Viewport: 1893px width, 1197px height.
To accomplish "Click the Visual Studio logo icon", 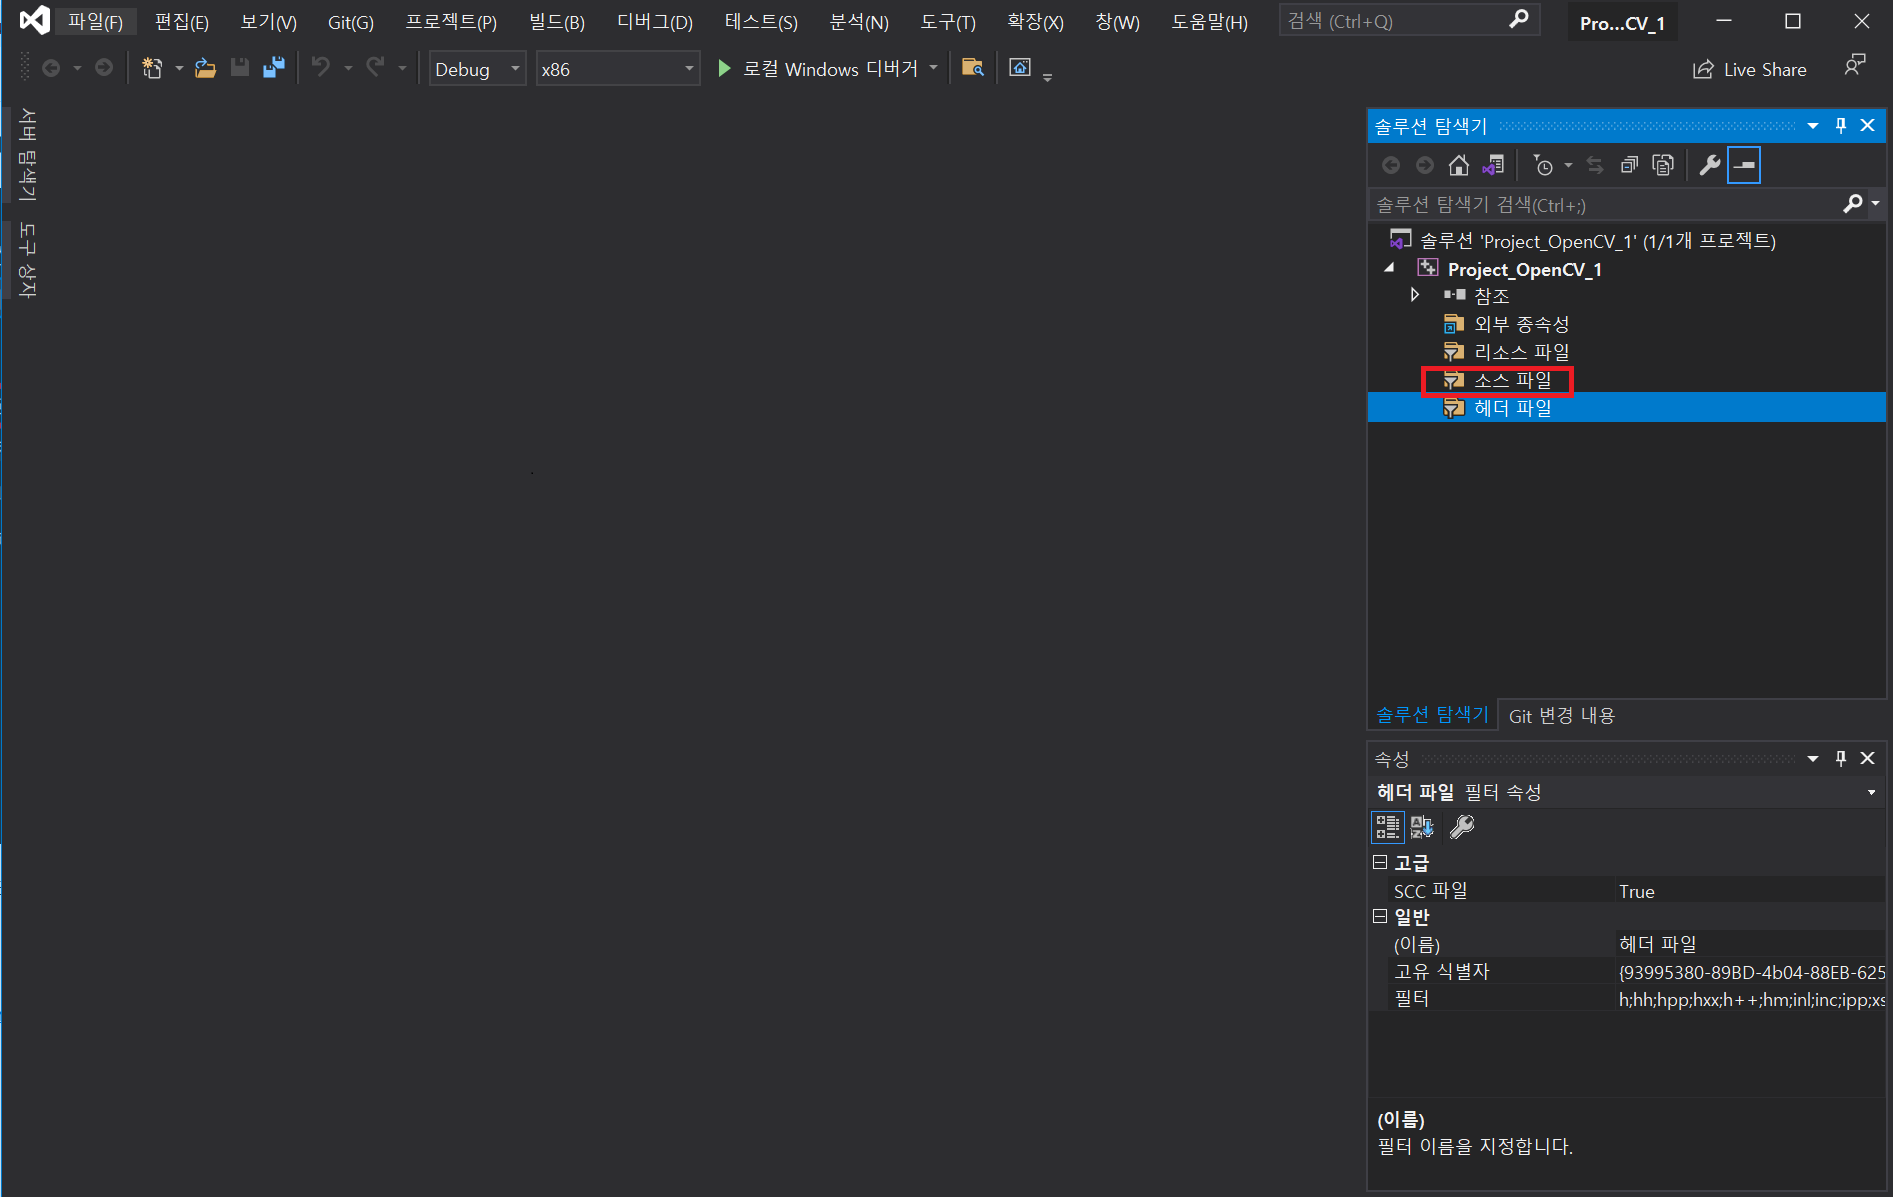I will click(x=35, y=20).
